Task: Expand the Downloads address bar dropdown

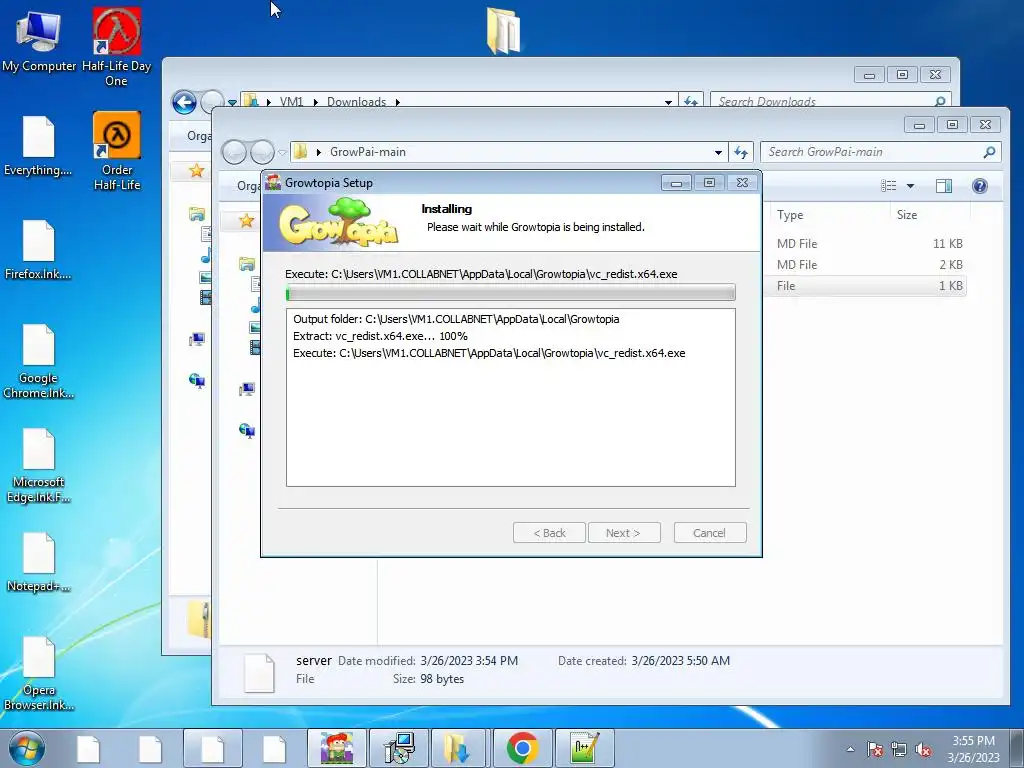Action: [x=668, y=102]
